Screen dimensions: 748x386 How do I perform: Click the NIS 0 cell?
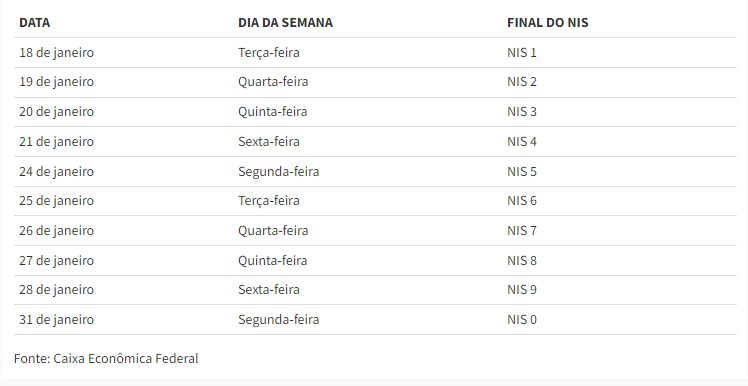click(522, 320)
